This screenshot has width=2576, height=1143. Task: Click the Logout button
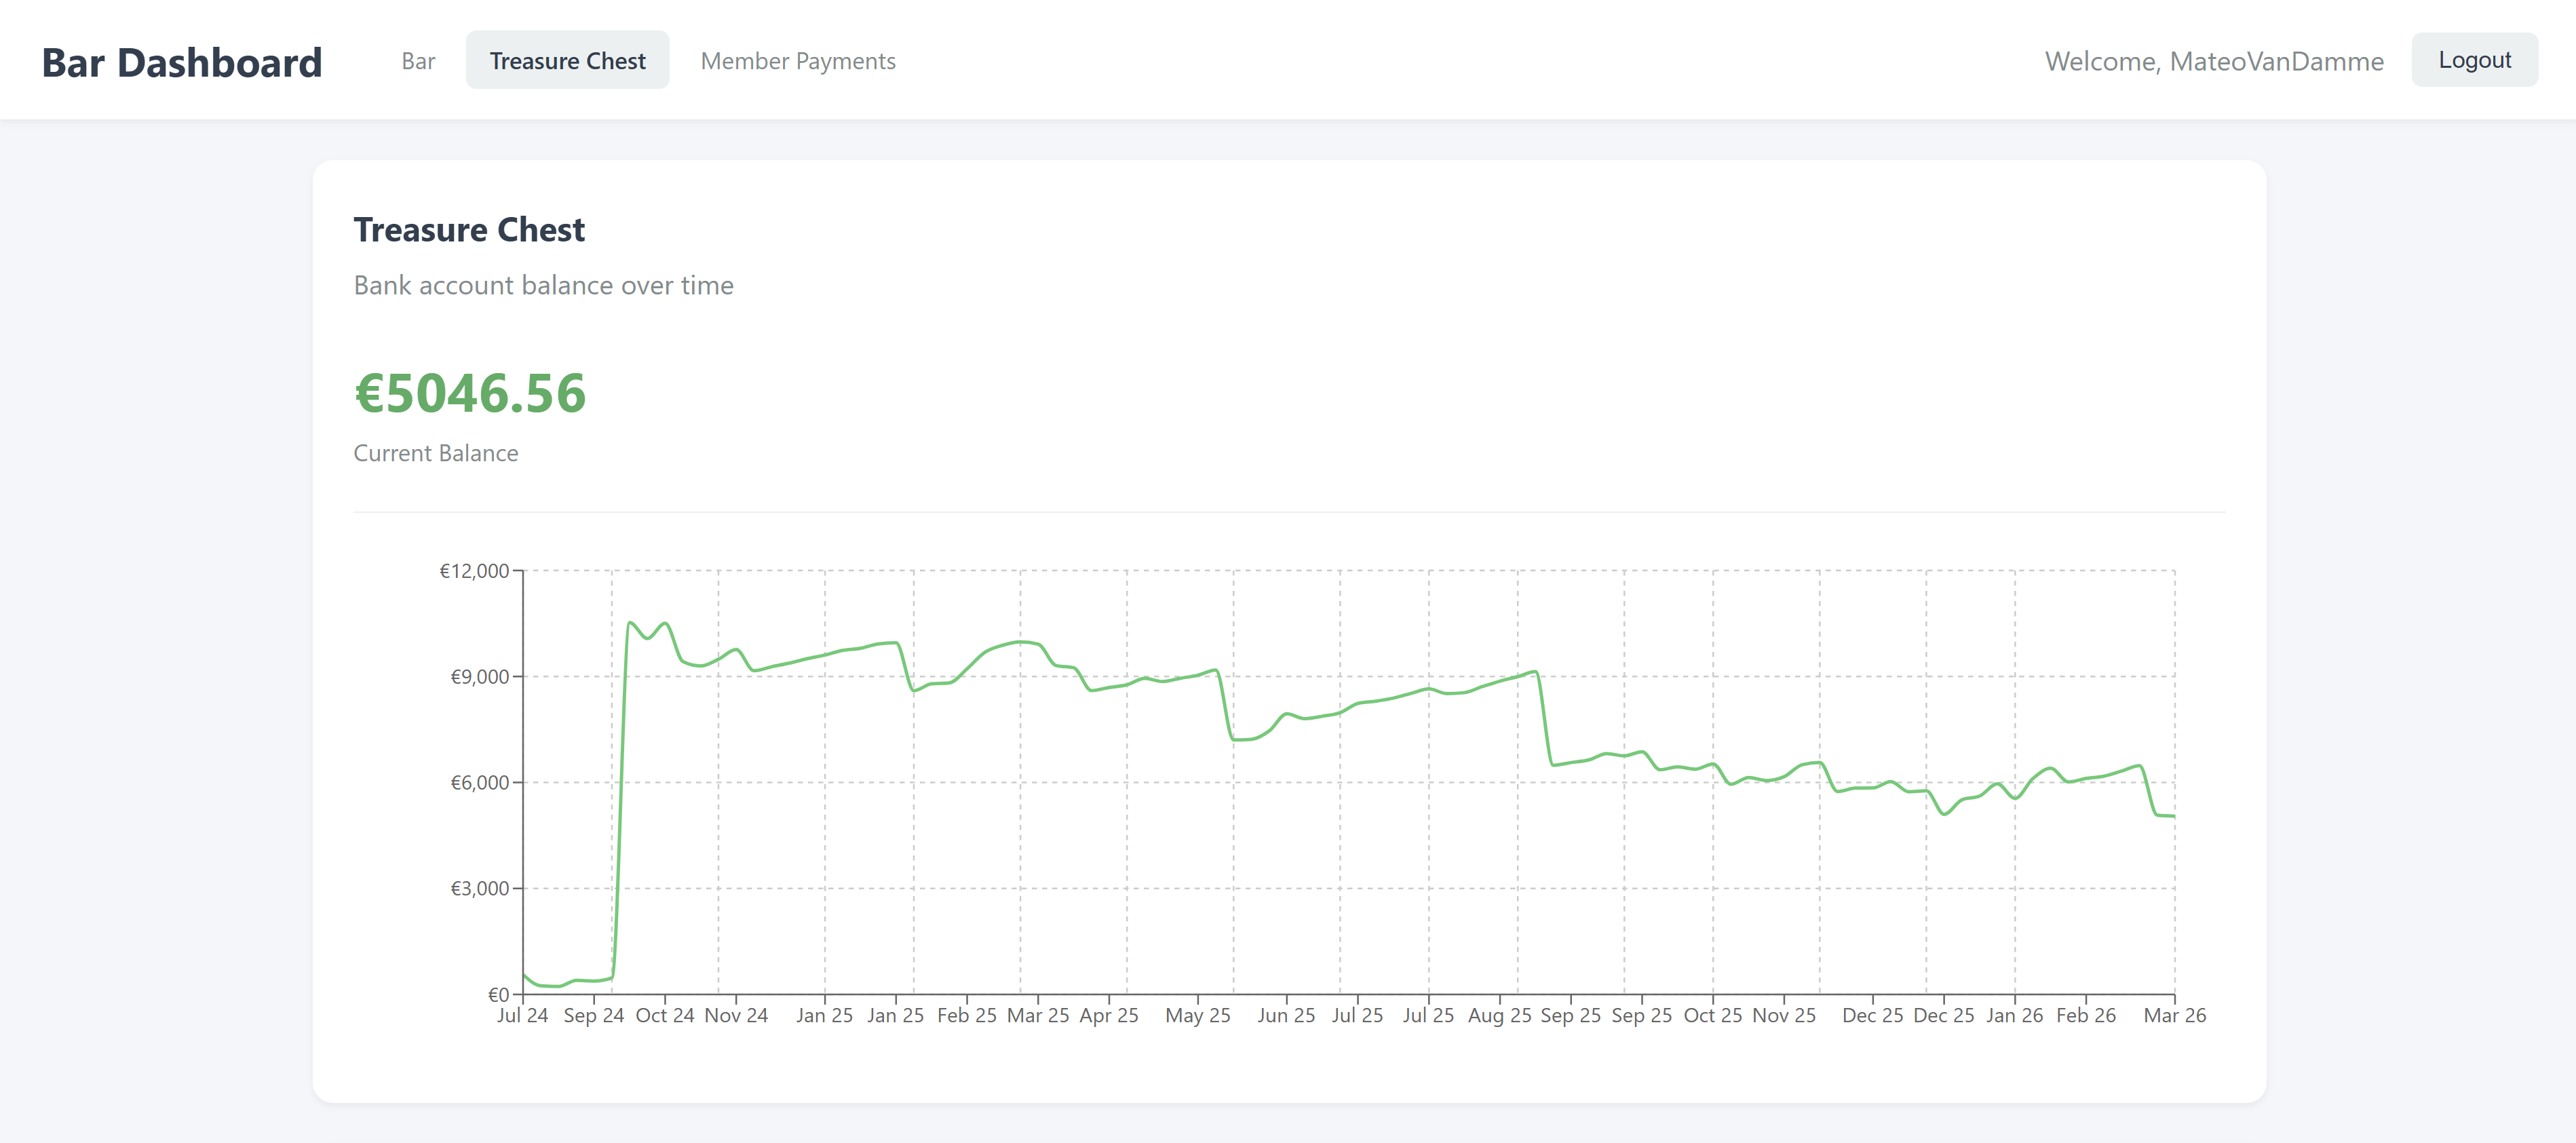(x=2473, y=60)
